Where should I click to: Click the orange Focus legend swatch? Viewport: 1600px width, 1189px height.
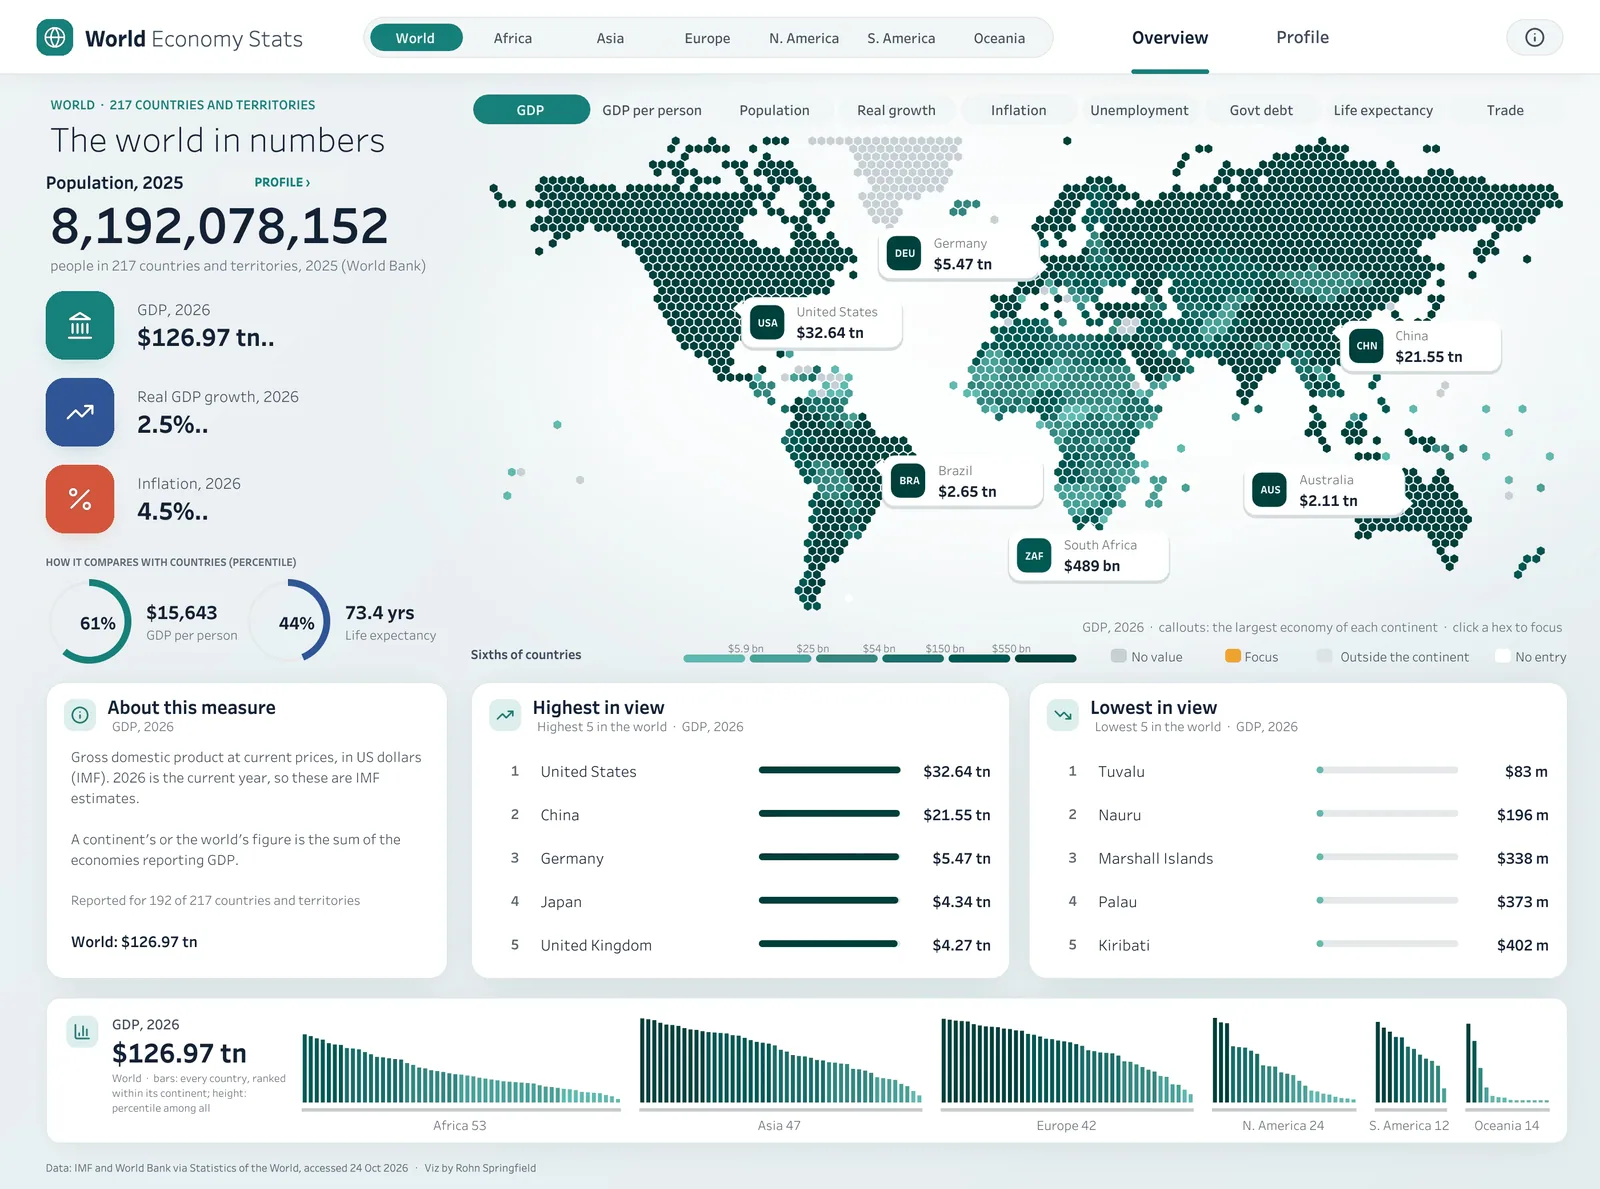click(x=1233, y=656)
